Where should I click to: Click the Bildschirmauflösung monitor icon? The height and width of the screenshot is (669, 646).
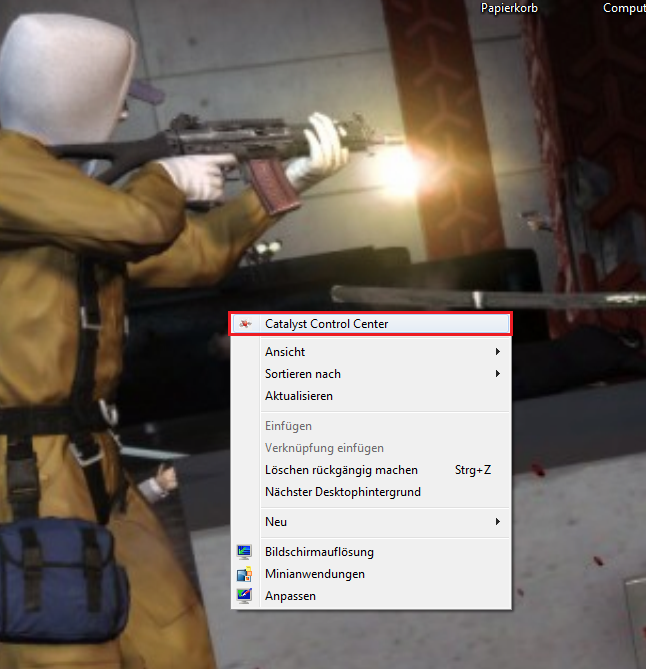(244, 552)
